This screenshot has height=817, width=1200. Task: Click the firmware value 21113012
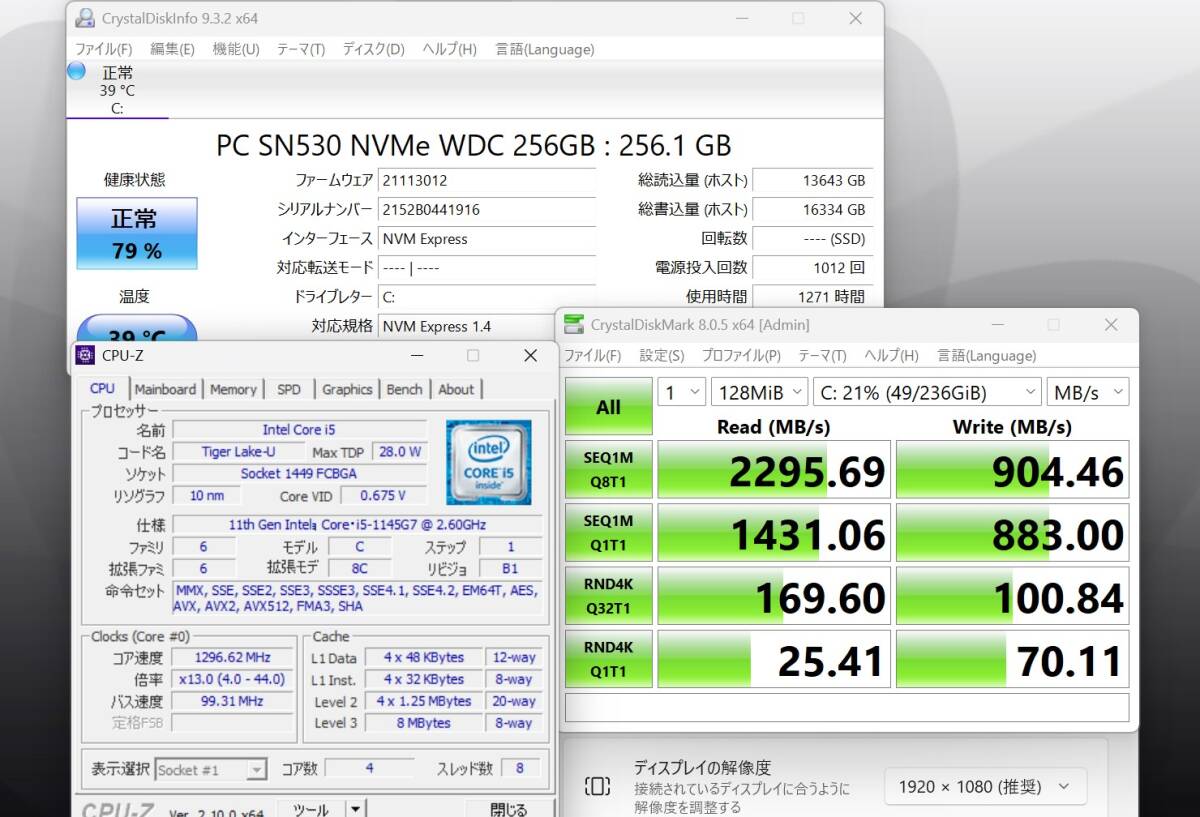[487, 181]
